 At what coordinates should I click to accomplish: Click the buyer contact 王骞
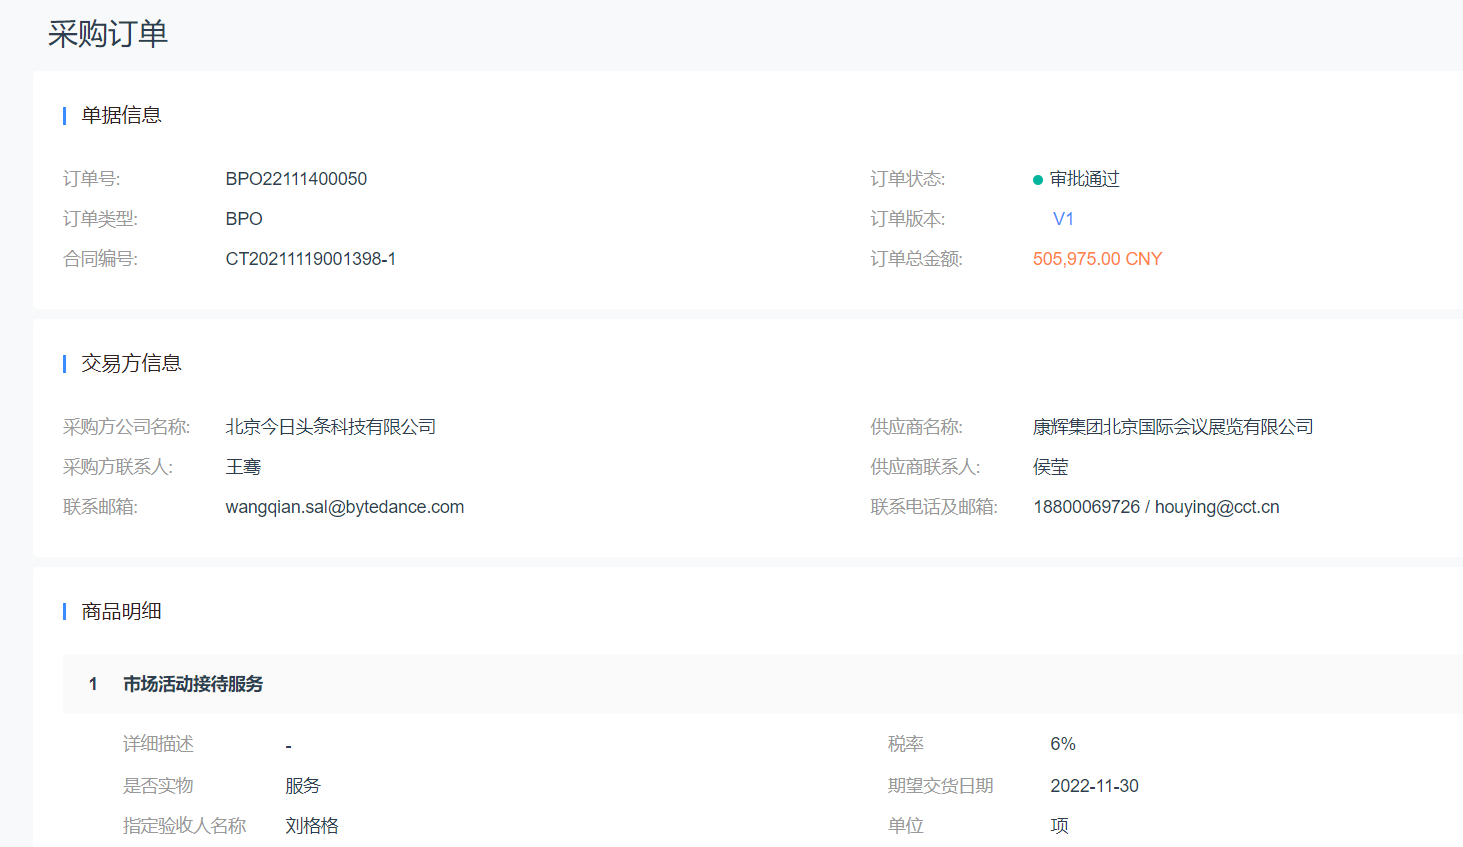click(x=243, y=467)
